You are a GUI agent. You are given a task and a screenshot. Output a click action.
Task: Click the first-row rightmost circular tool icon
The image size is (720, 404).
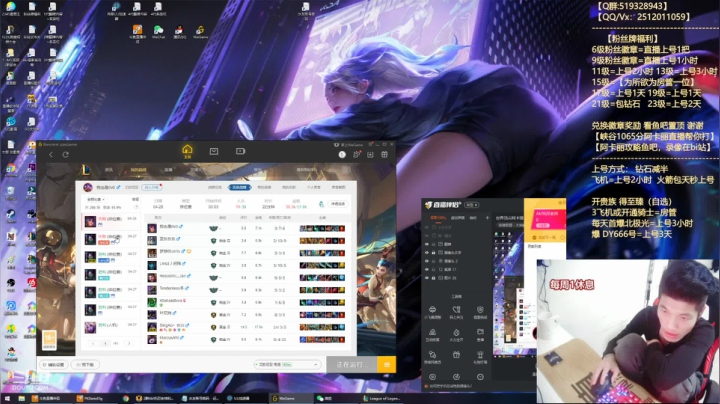480,310
